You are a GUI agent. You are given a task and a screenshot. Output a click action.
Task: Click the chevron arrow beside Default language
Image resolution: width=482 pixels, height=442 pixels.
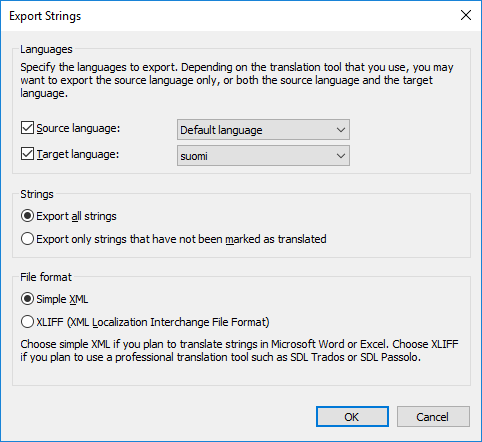tap(341, 130)
